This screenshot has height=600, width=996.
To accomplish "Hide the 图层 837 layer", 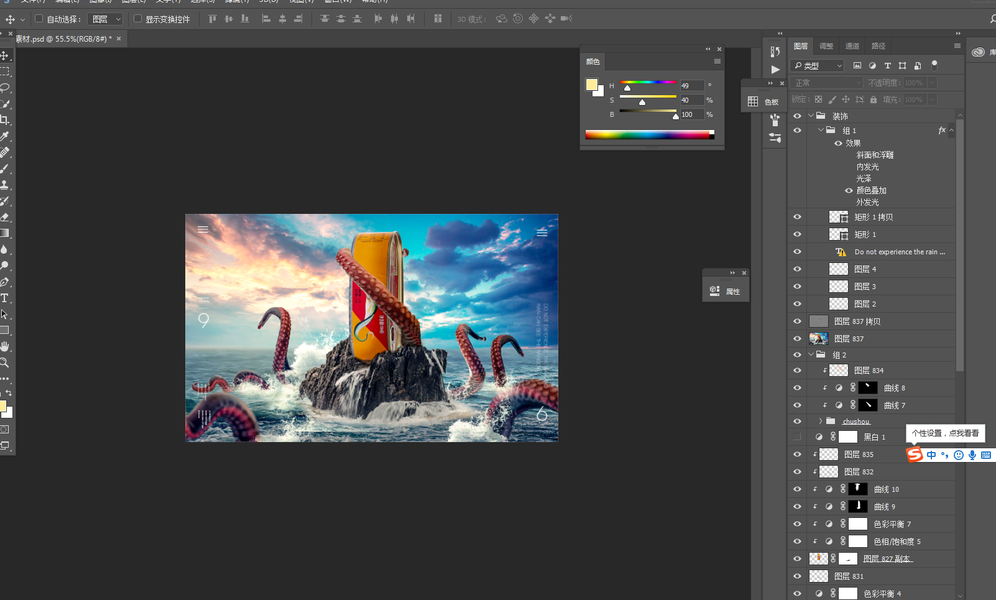I will click(797, 338).
